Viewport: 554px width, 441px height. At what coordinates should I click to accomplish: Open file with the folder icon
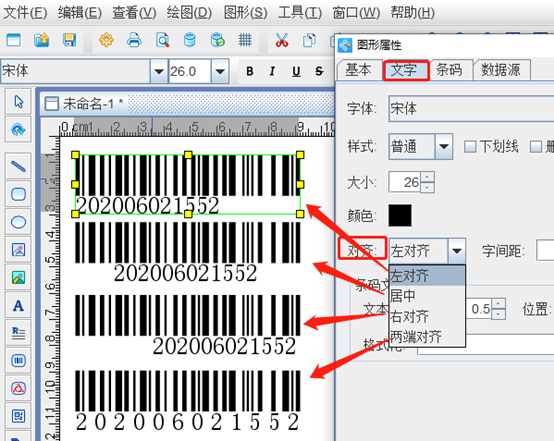click(x=42, y=40)
